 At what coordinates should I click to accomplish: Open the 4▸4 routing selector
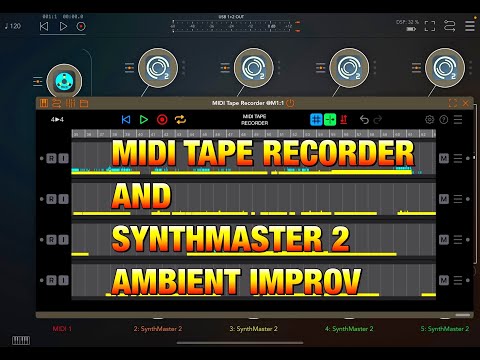tap(57, 119)
